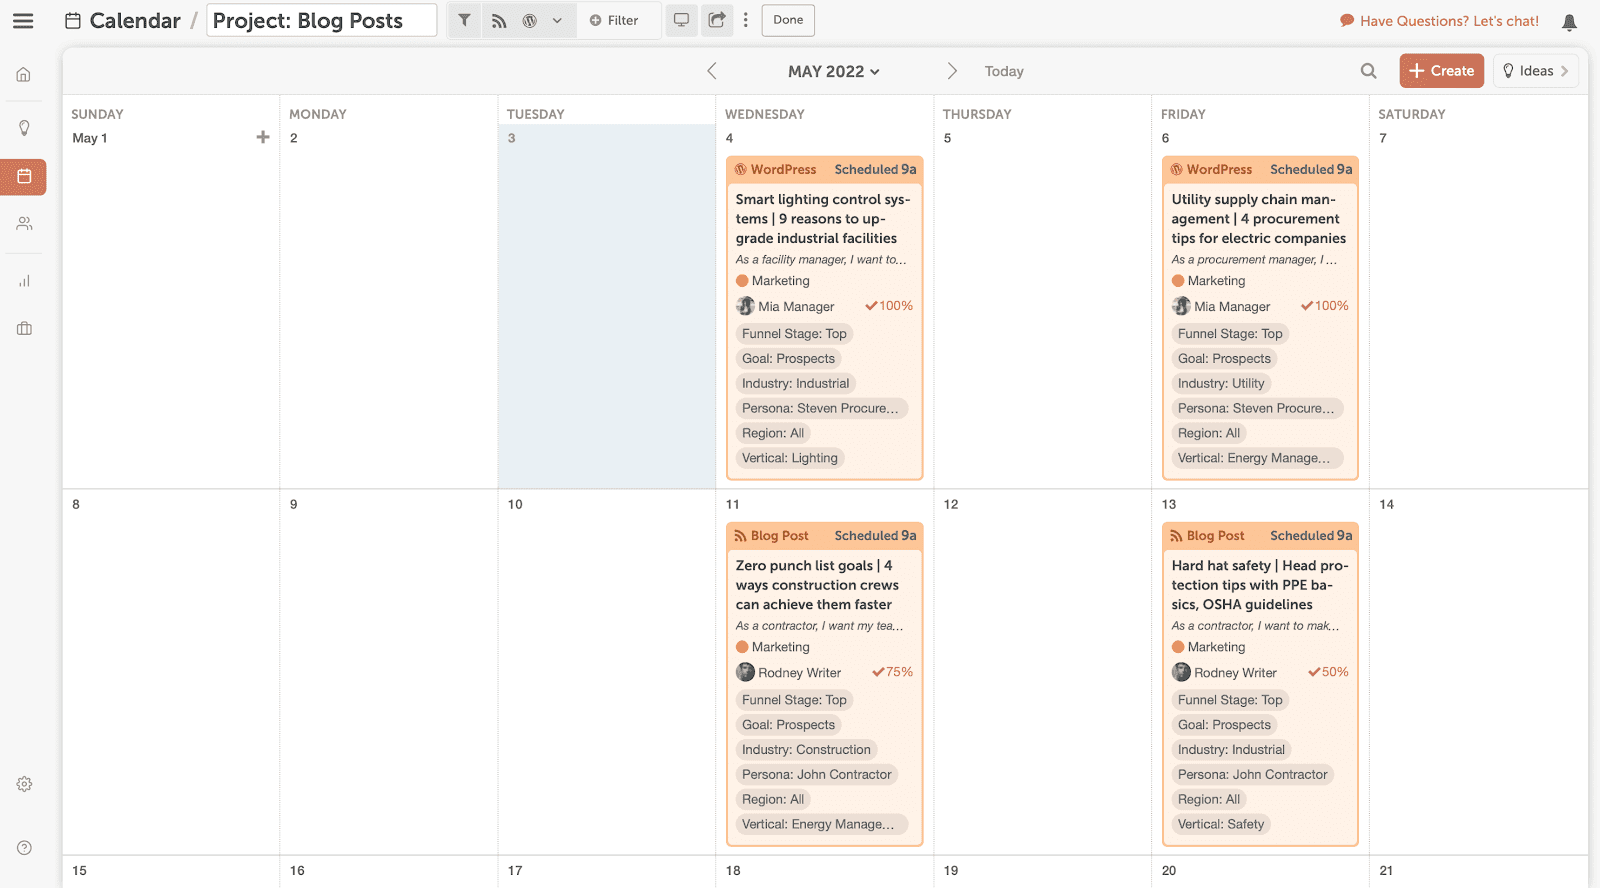This screenshot has height=888, width=1600.
Task: Click 100% progress on Smart lighting card
Action: pyautogui.click(x=889, y=306)
